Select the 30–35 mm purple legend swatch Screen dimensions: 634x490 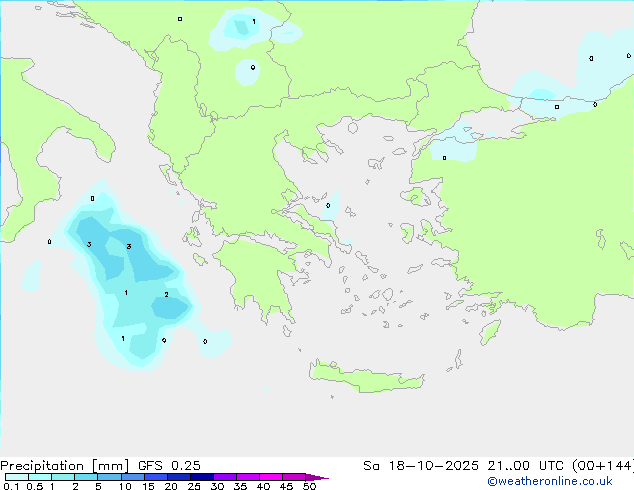coord(225,477)
